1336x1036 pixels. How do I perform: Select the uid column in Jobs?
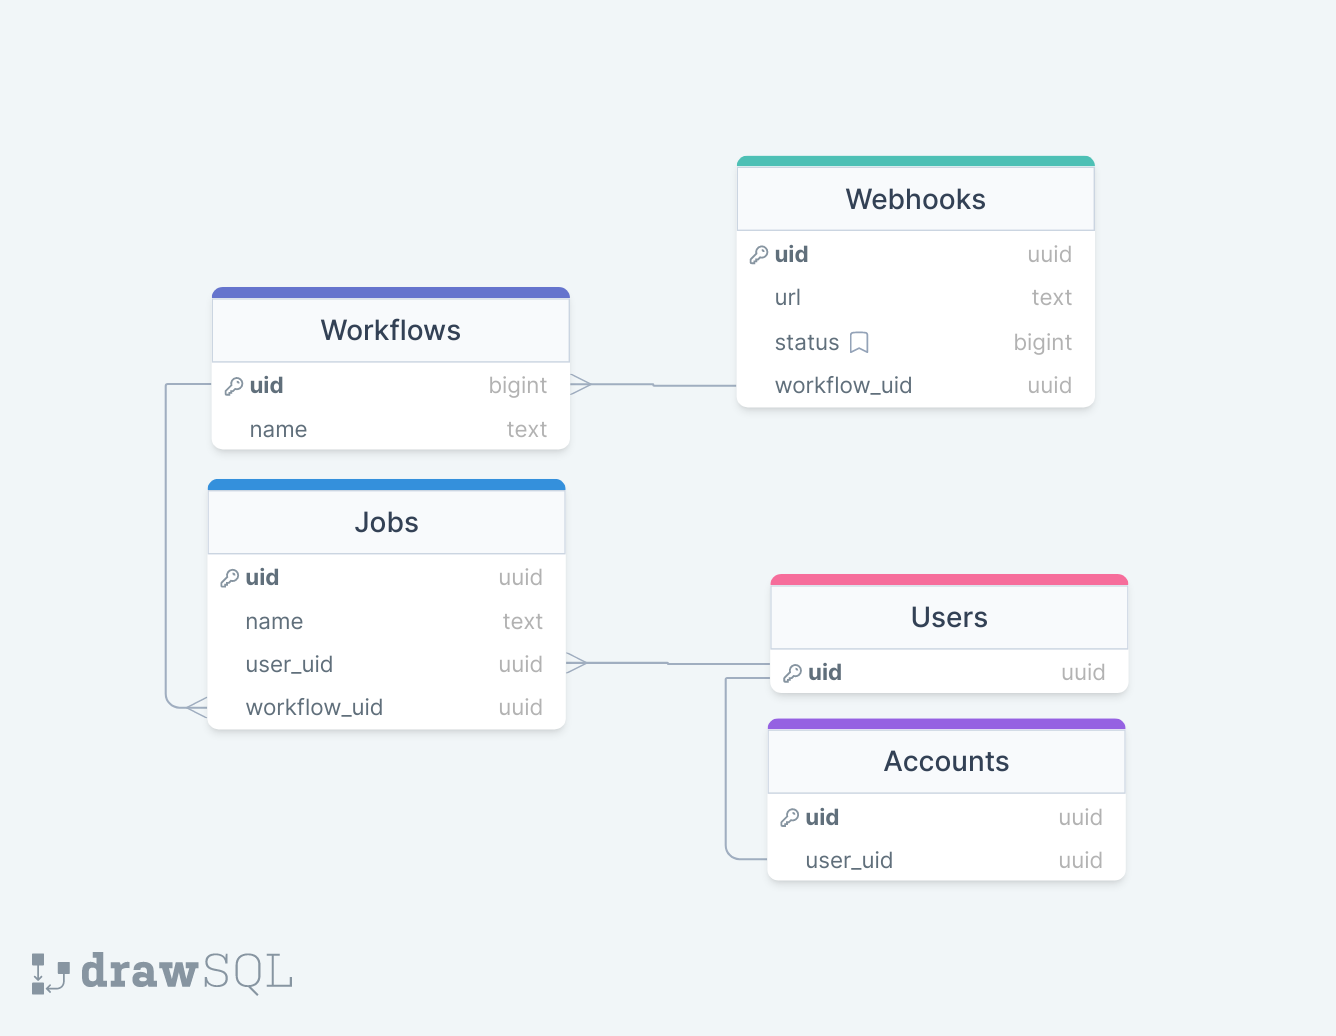point(387,578)
